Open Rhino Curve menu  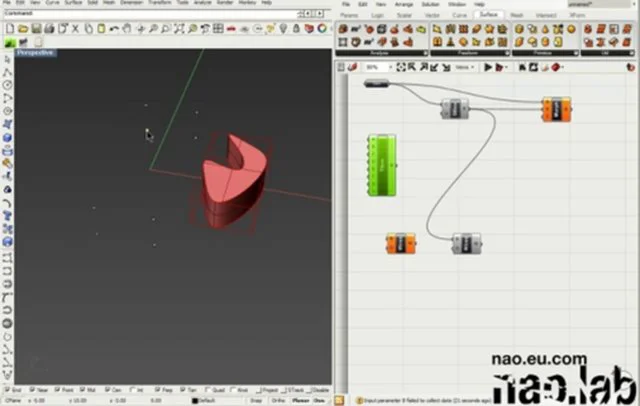click(x=52, y=2)
